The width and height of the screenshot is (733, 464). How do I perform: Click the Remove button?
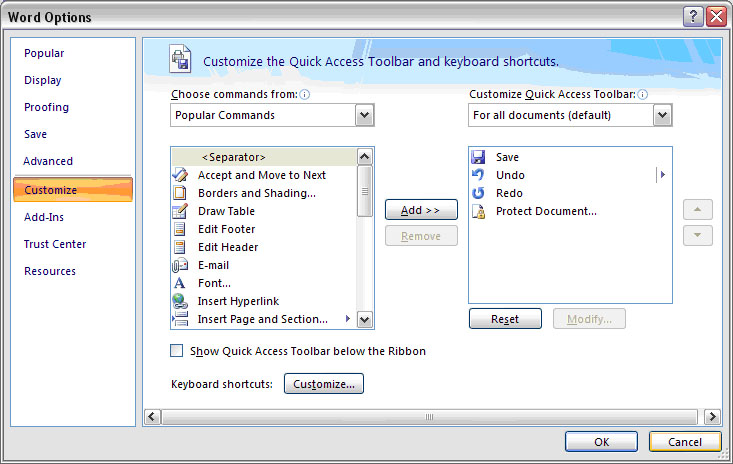[421, 236]
